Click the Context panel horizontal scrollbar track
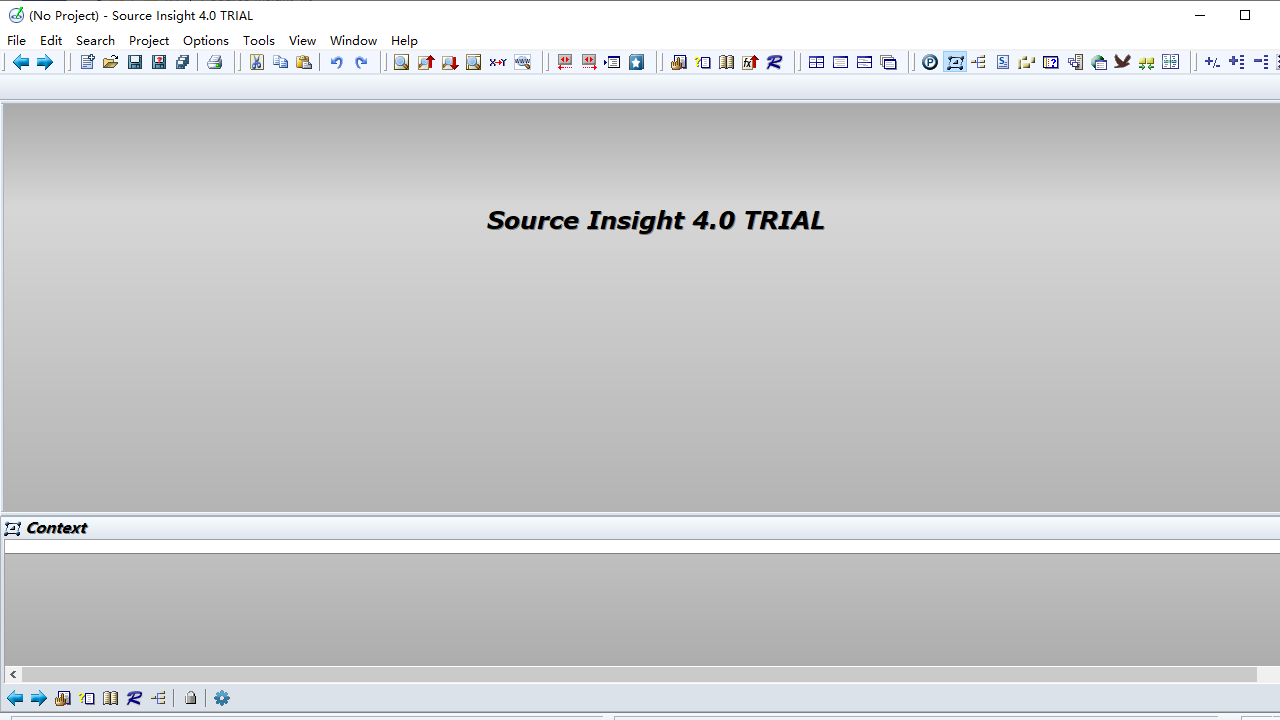The height and width of the screenshot is (720, 1280). 640,675
